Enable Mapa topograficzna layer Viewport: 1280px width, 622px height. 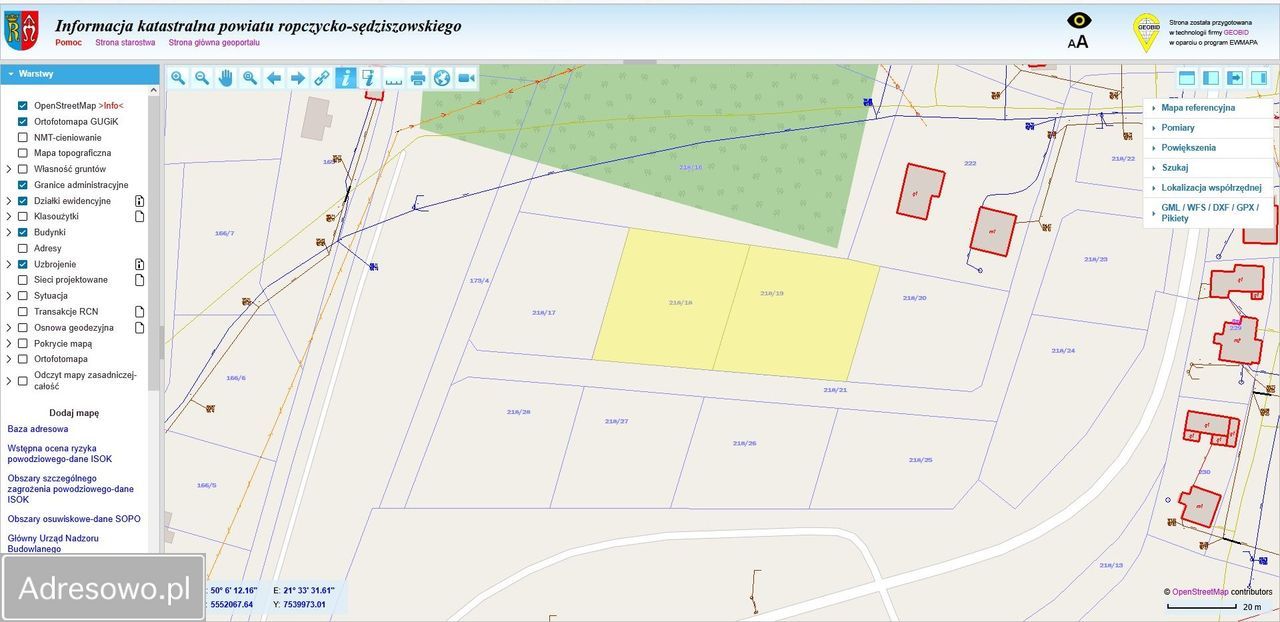point(23,153)
